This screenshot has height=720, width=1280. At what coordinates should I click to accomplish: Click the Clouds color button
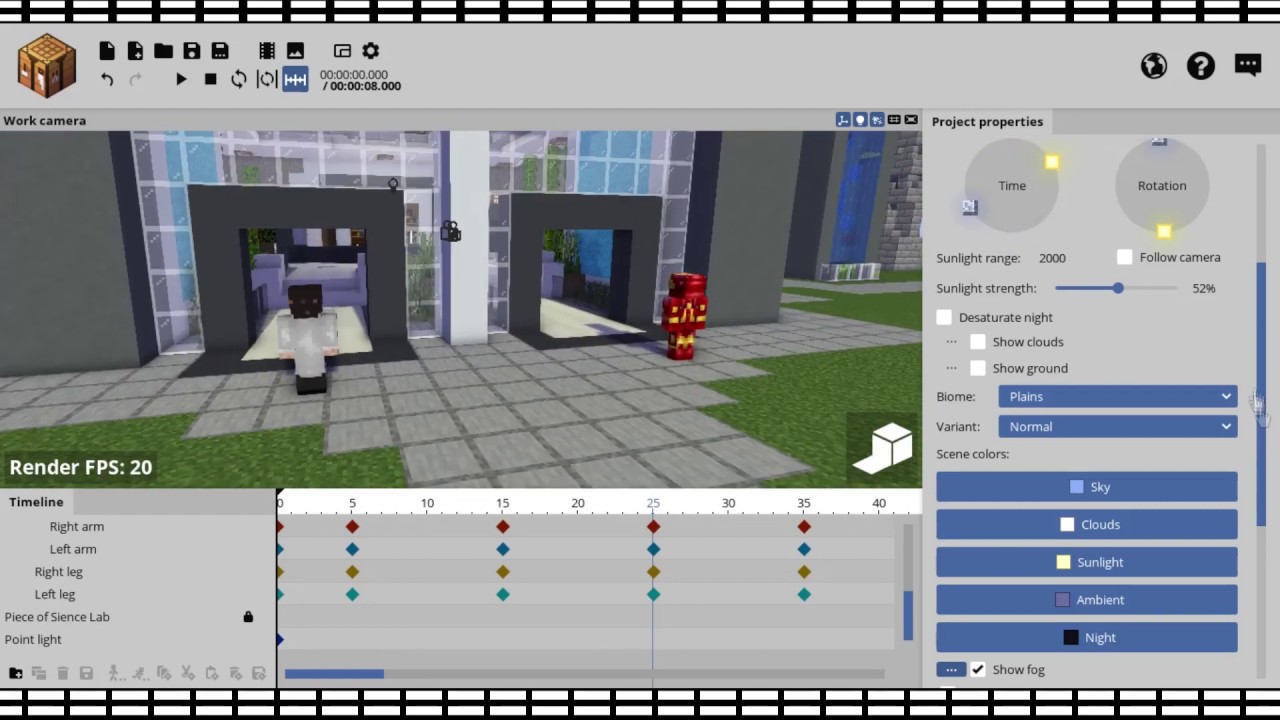(1087, 524)
